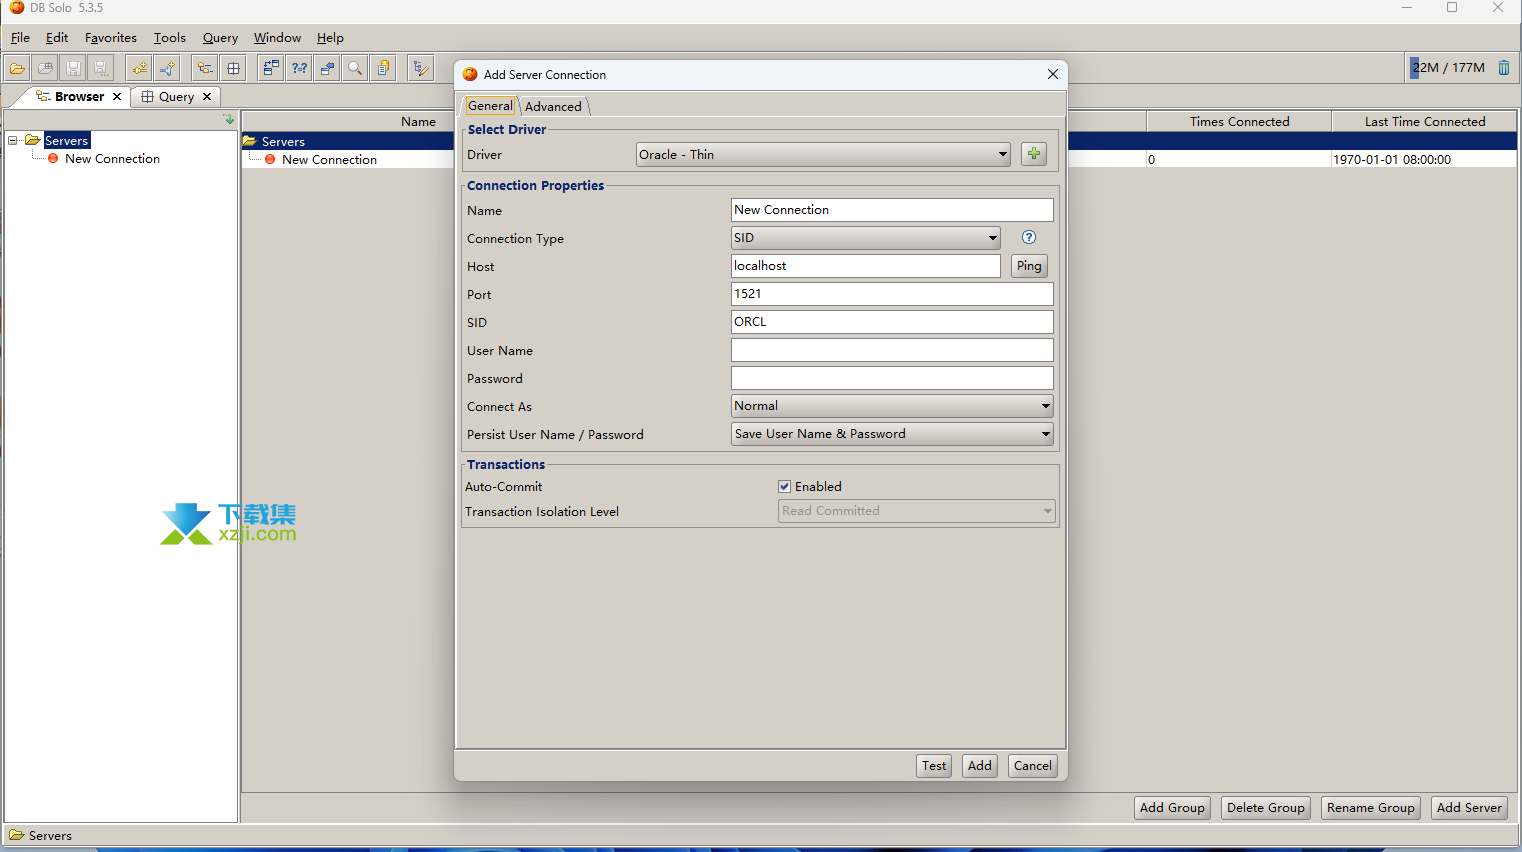Click the Rename Group button
The width and height of the screenshot is (1522, 852).
coord(1371,808)
